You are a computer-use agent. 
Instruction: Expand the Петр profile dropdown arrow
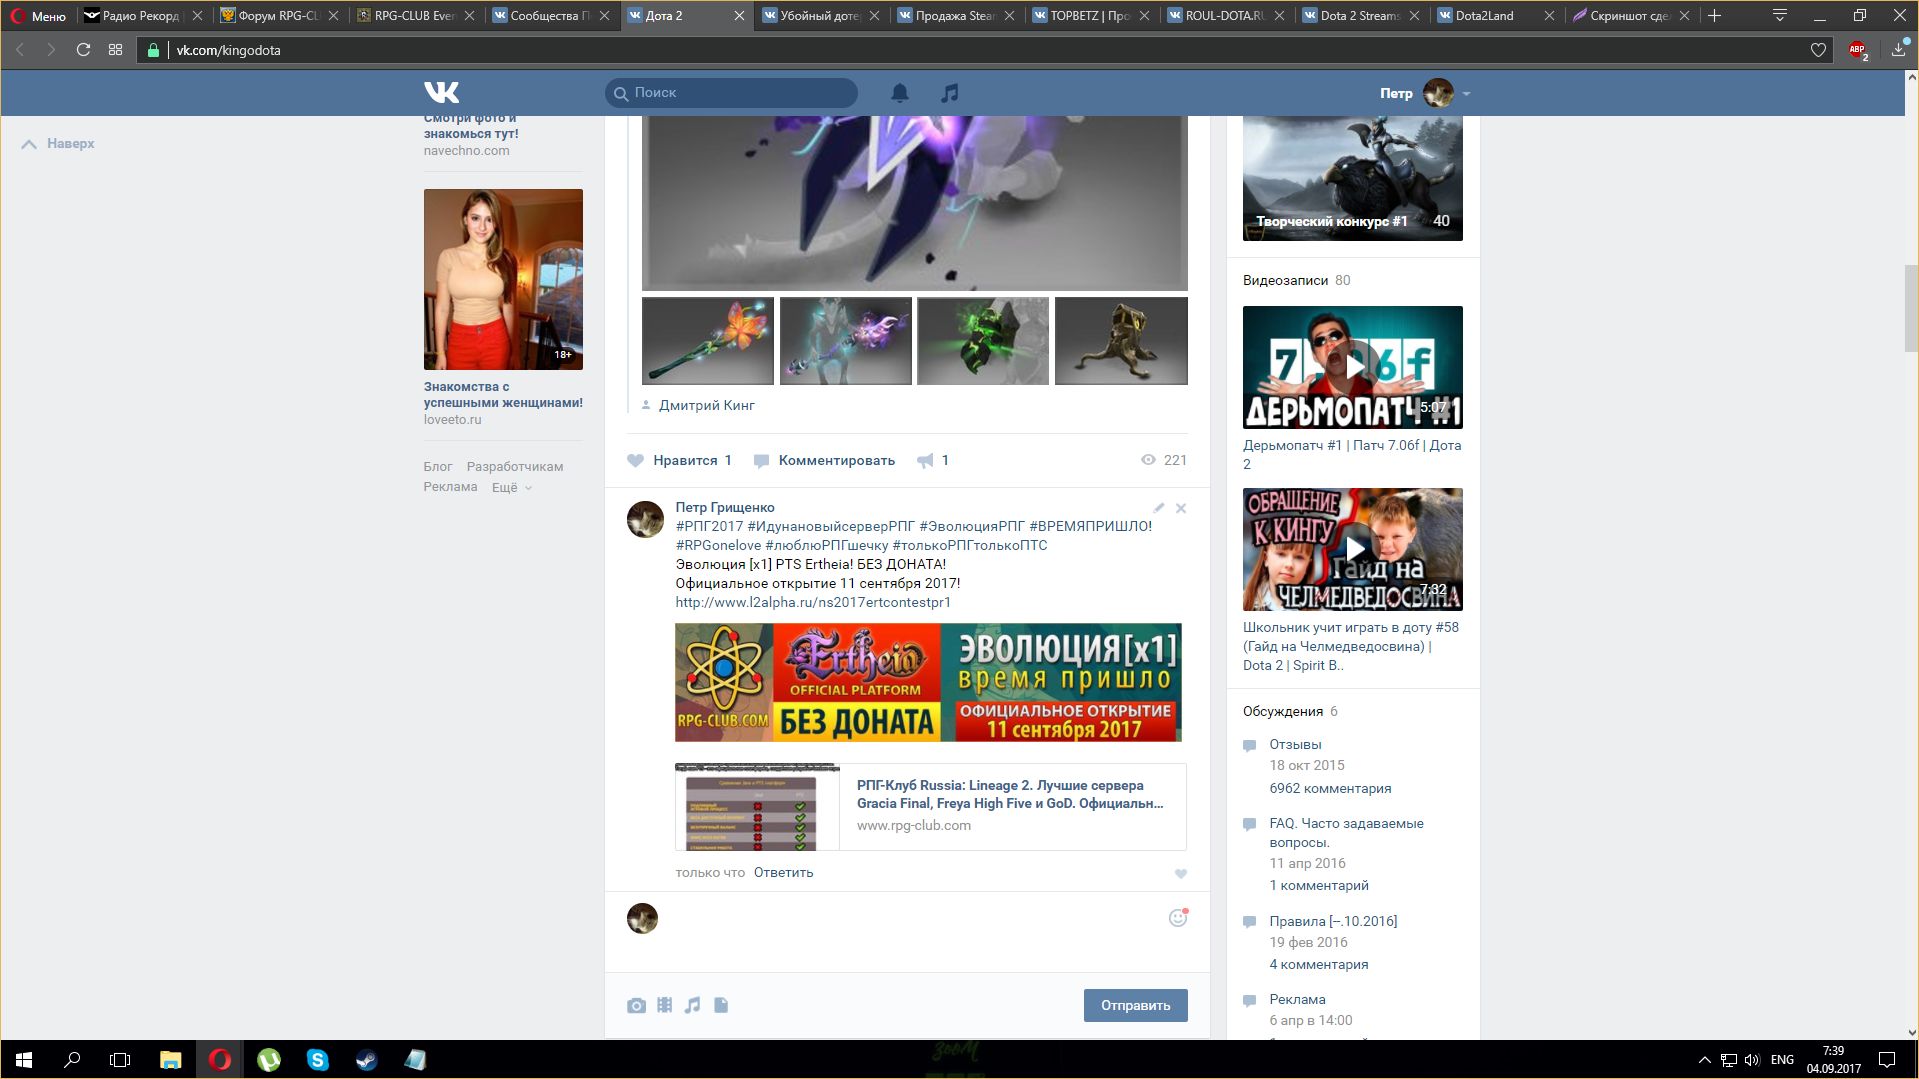point(1466,93)
